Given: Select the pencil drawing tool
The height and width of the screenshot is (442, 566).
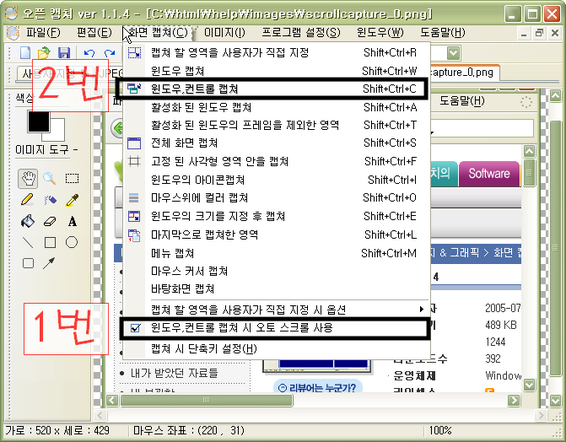Looking at the screenshot, I should (27, 200).
